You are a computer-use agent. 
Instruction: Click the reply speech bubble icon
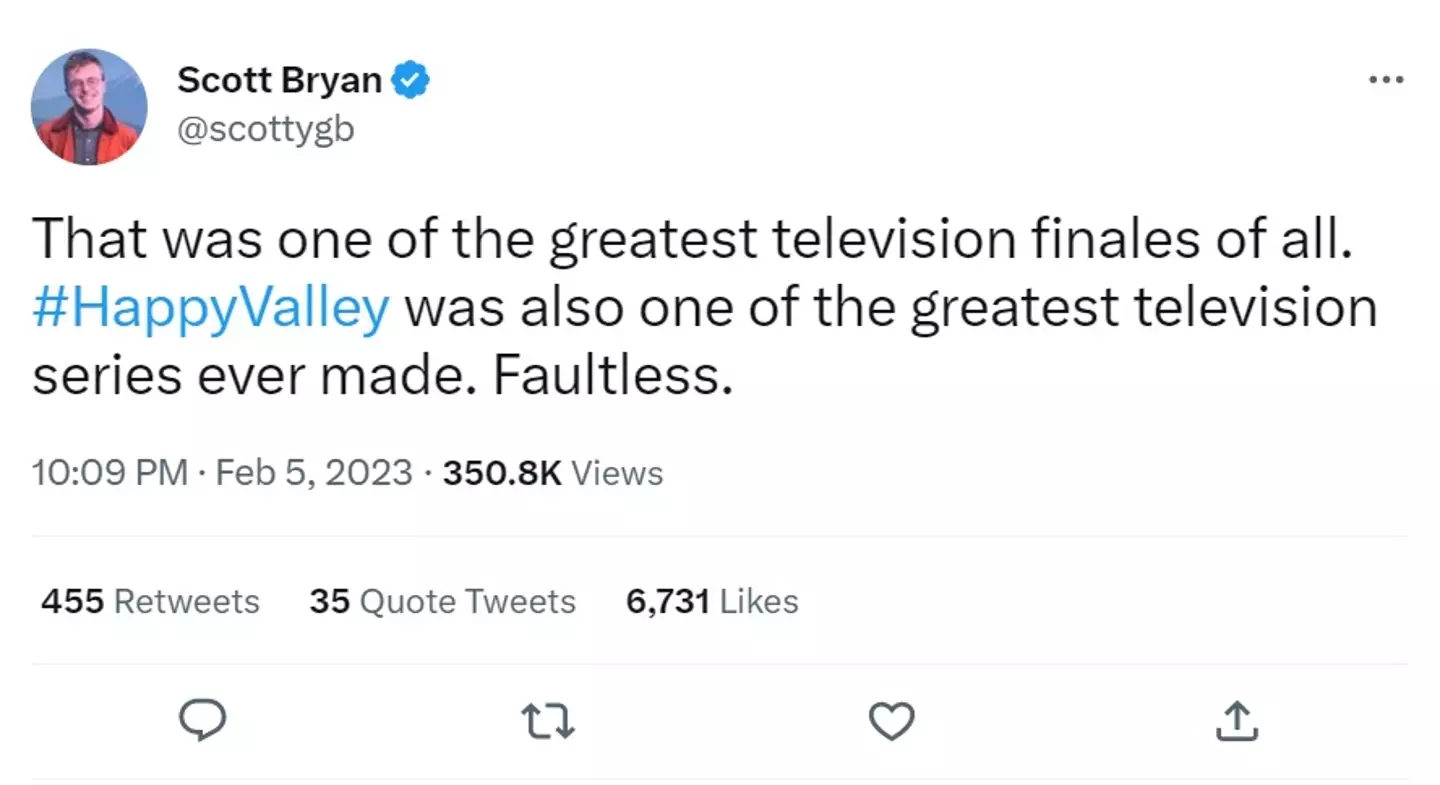tap(202, 720)
